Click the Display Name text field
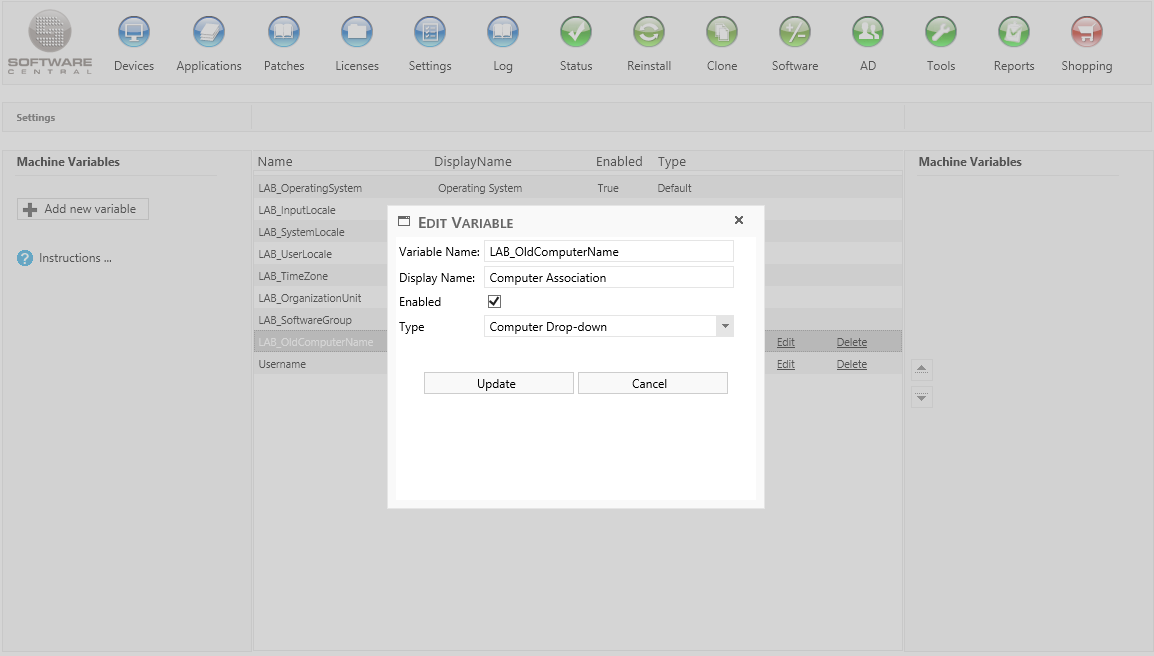The image size is (1154, 656). tap(608, 278)
